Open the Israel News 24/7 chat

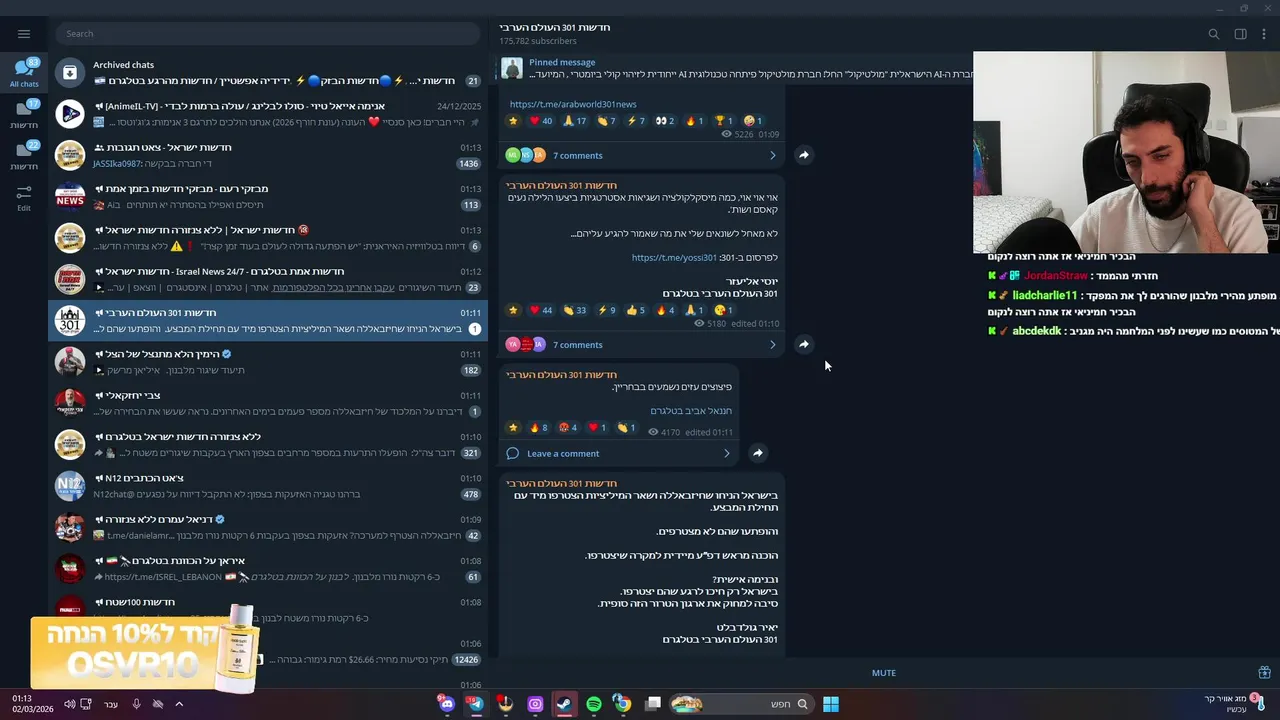point(268,279)
